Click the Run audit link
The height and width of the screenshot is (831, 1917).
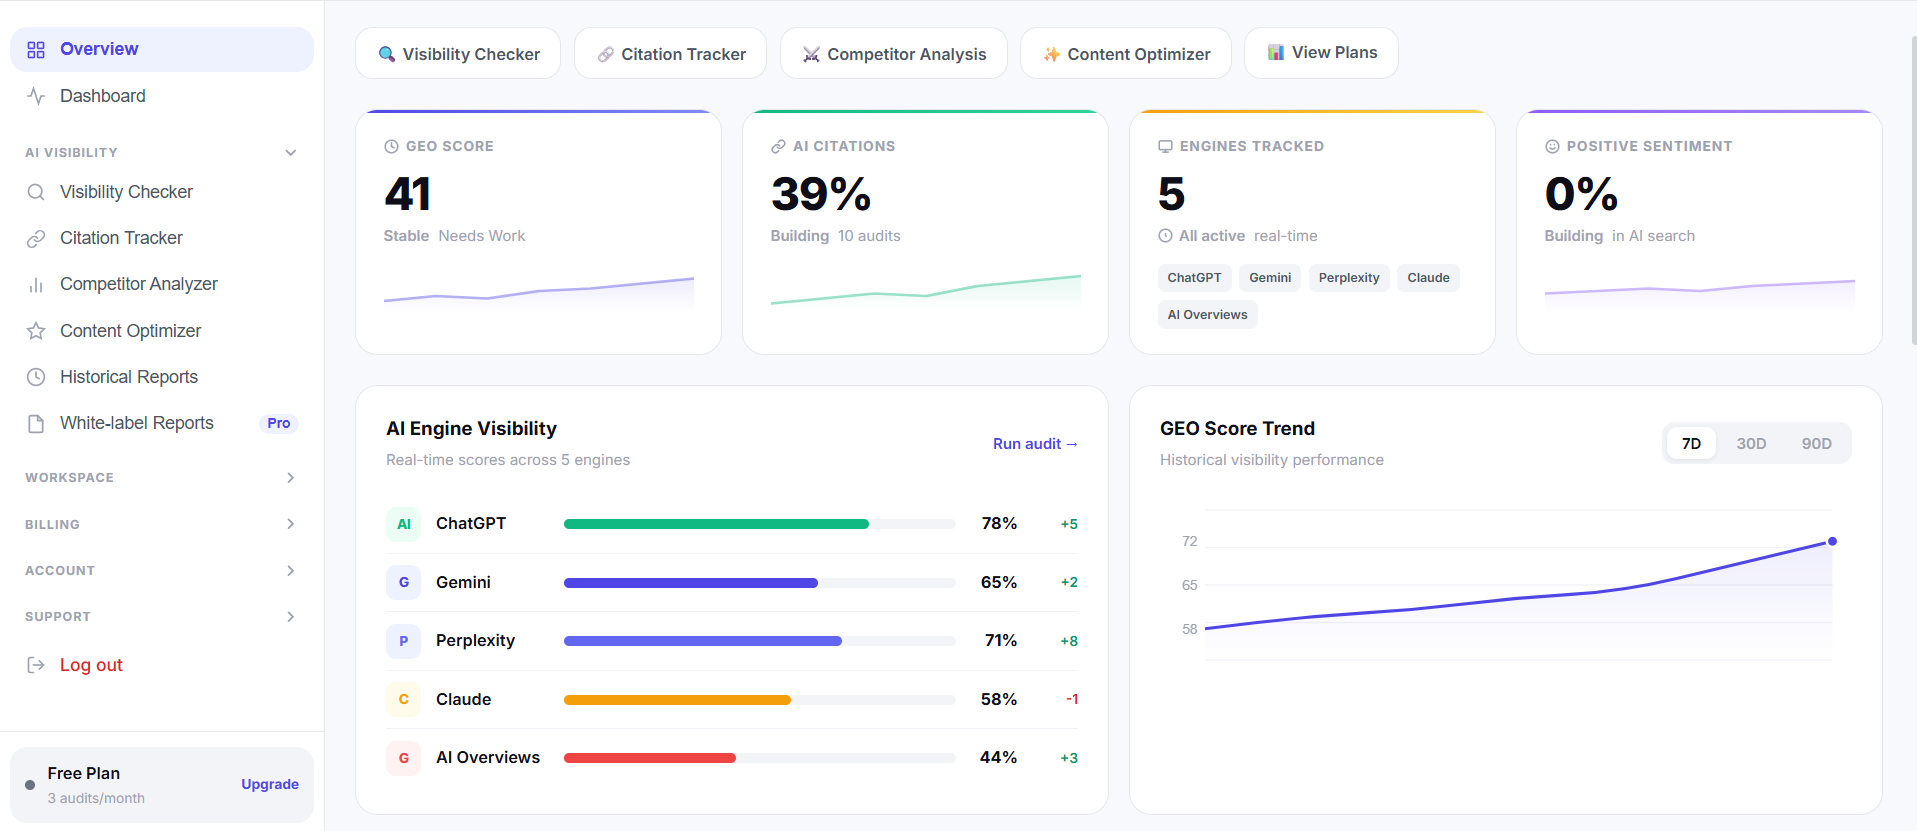point(1035,444)
